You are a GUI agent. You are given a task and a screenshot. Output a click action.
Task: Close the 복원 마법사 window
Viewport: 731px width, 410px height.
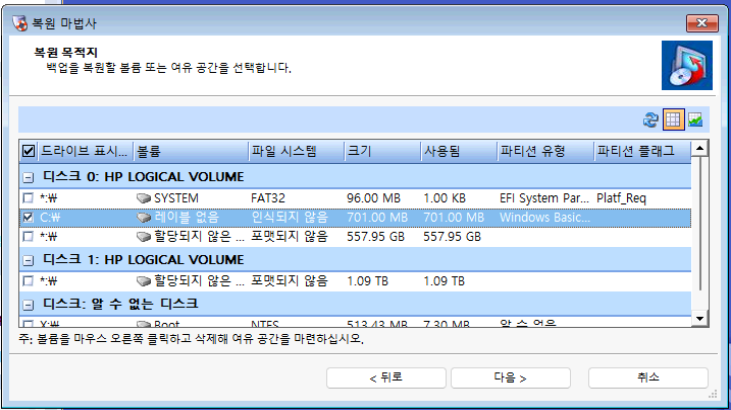click(x=702, y=23)
